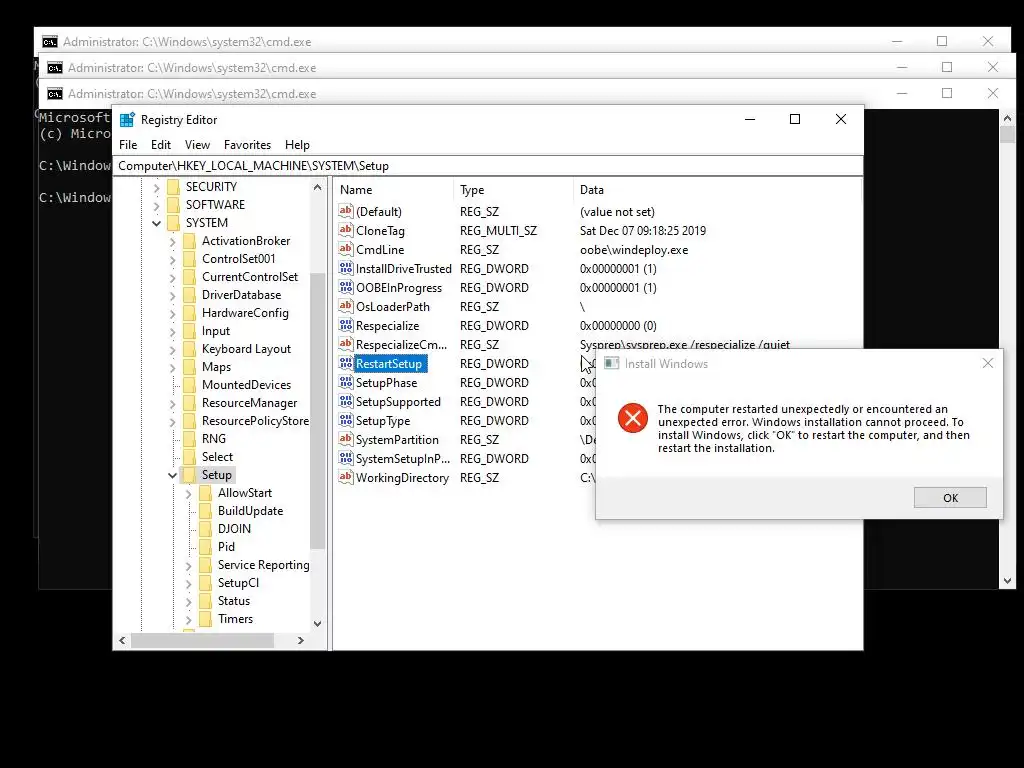The image size is (1024, 768).
Task: Select the SetupSupported DWORD icon
Action: coord(345,401)
